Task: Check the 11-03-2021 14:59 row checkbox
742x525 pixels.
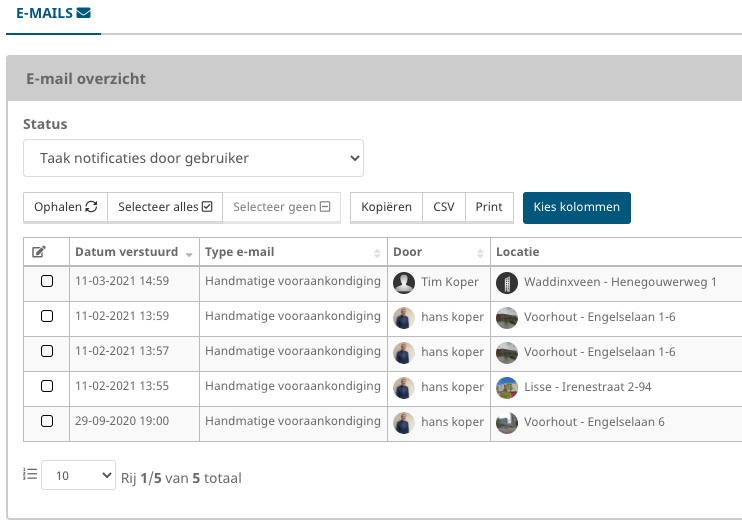Action: [47, 282]
